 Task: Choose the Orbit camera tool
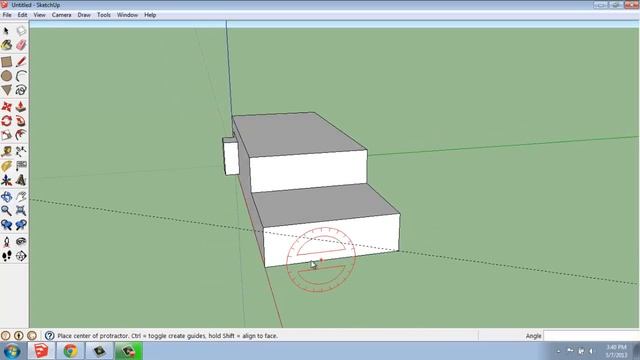7,197
